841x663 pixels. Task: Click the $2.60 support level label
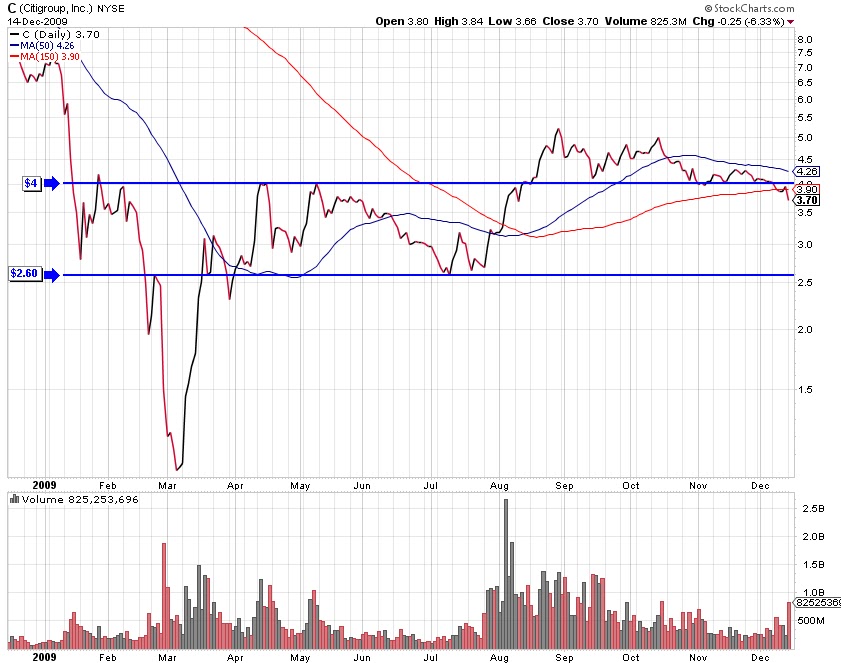(x=25, y=274)
